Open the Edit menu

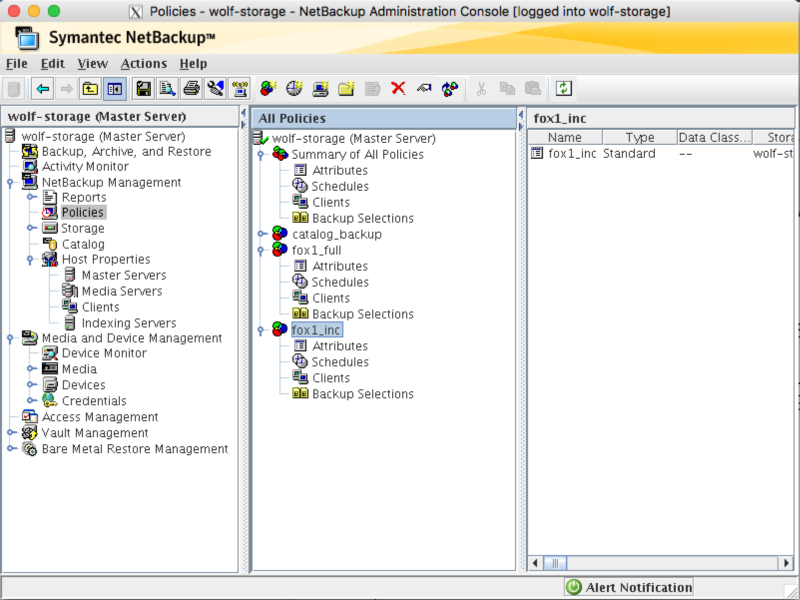pyautogui.click(x=53, y=64)
